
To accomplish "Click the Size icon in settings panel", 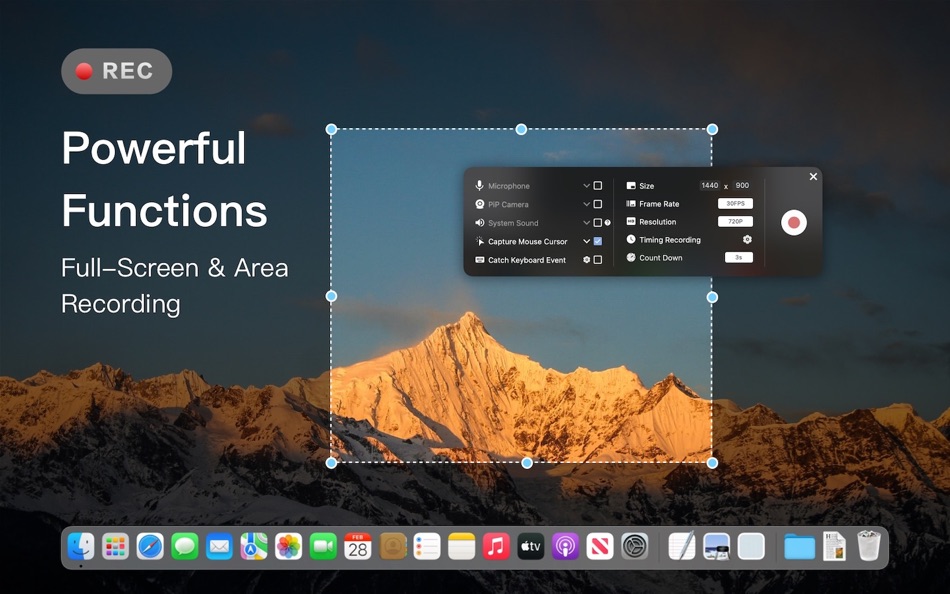I will (631, 185).
